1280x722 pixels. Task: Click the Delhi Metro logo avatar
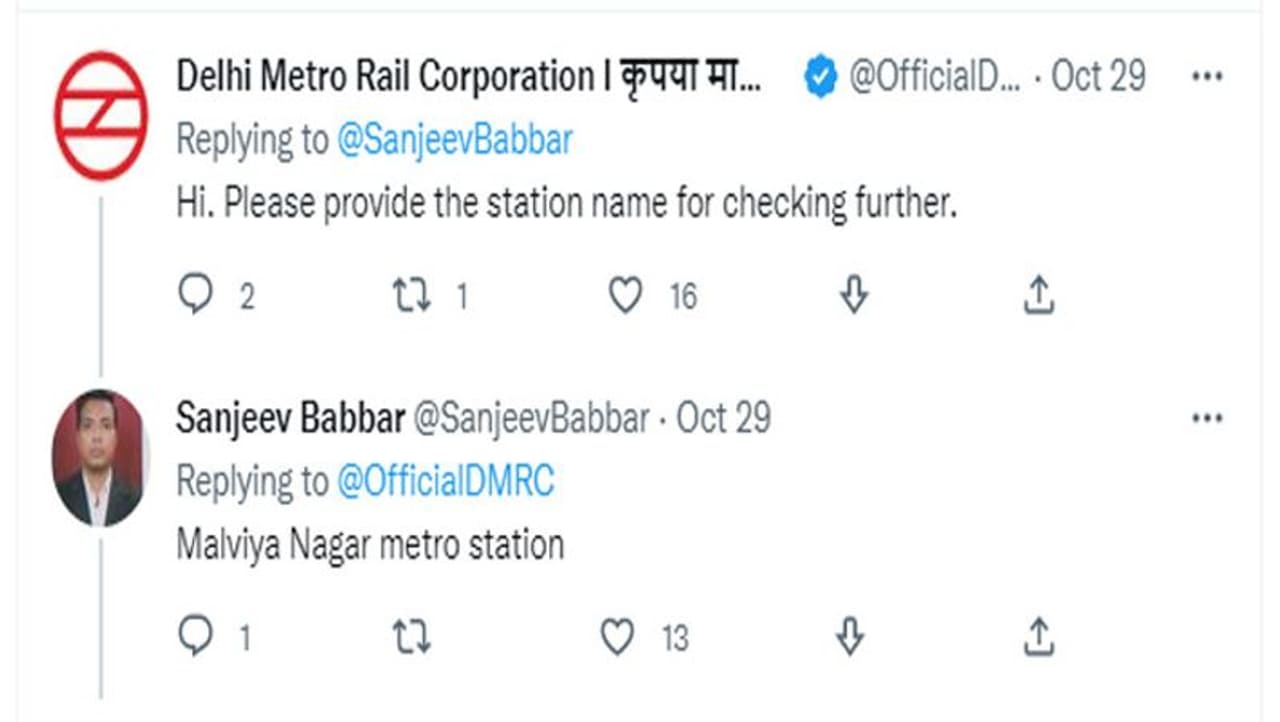100,115
